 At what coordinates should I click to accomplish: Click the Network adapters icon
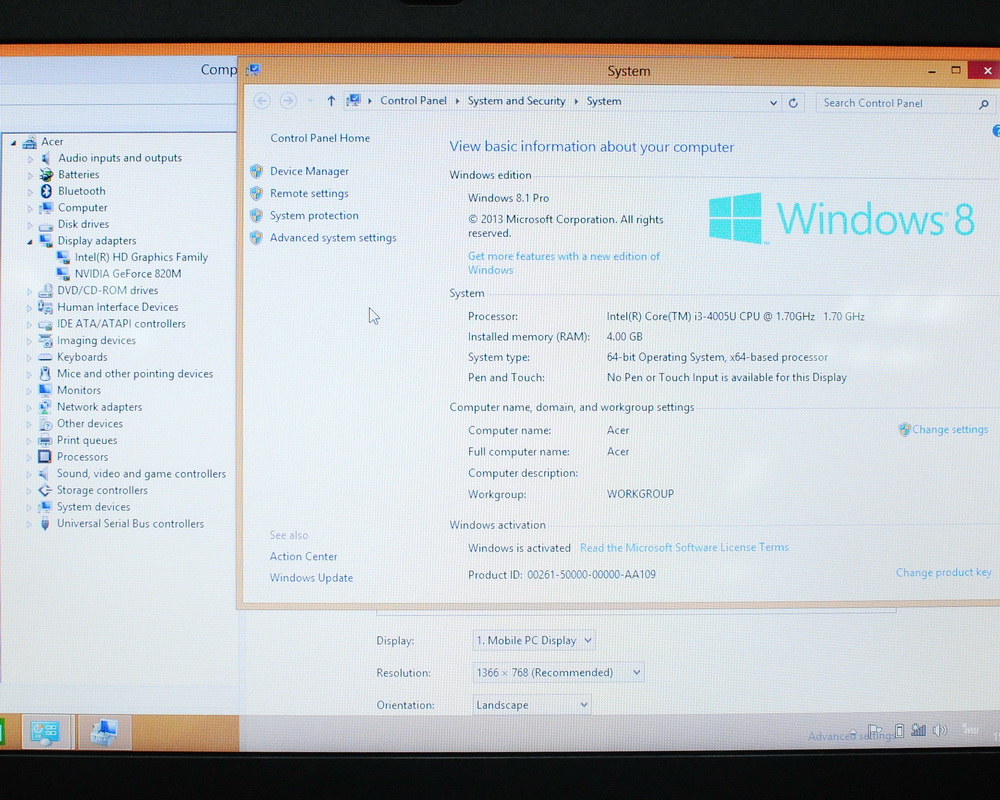[45, 407]
